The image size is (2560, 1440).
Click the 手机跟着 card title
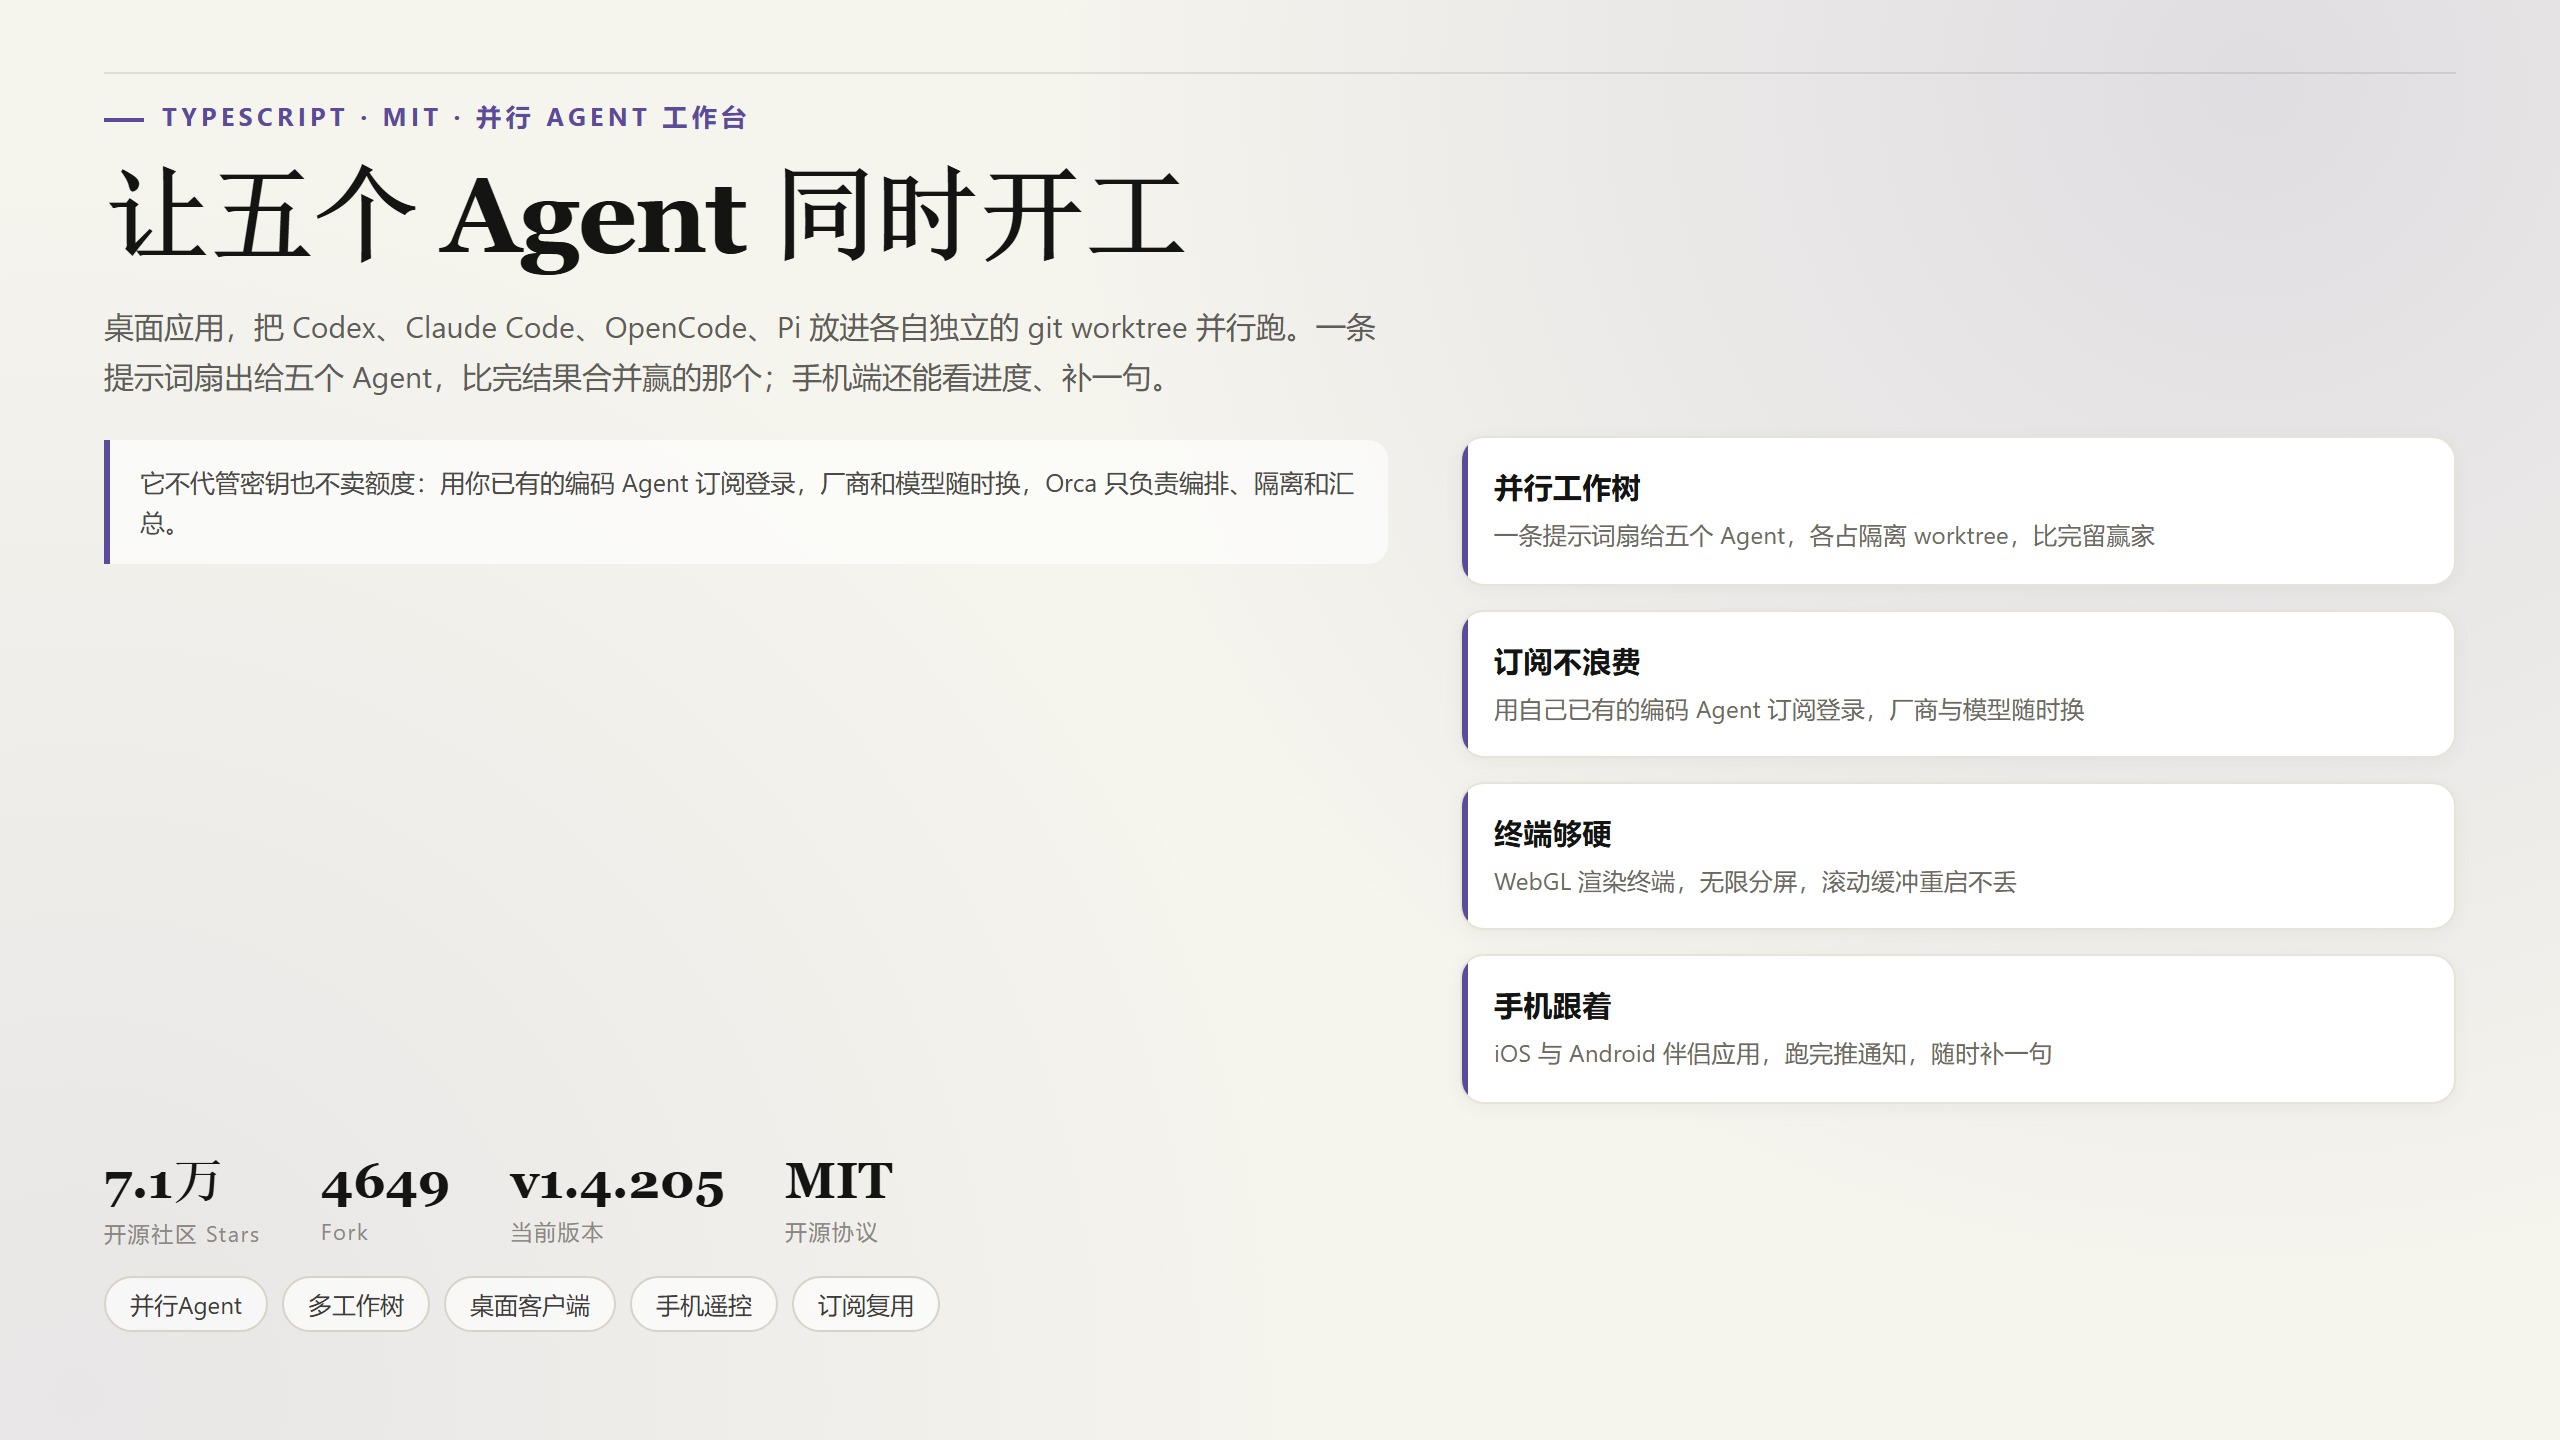click(x=1552, y=1006)
